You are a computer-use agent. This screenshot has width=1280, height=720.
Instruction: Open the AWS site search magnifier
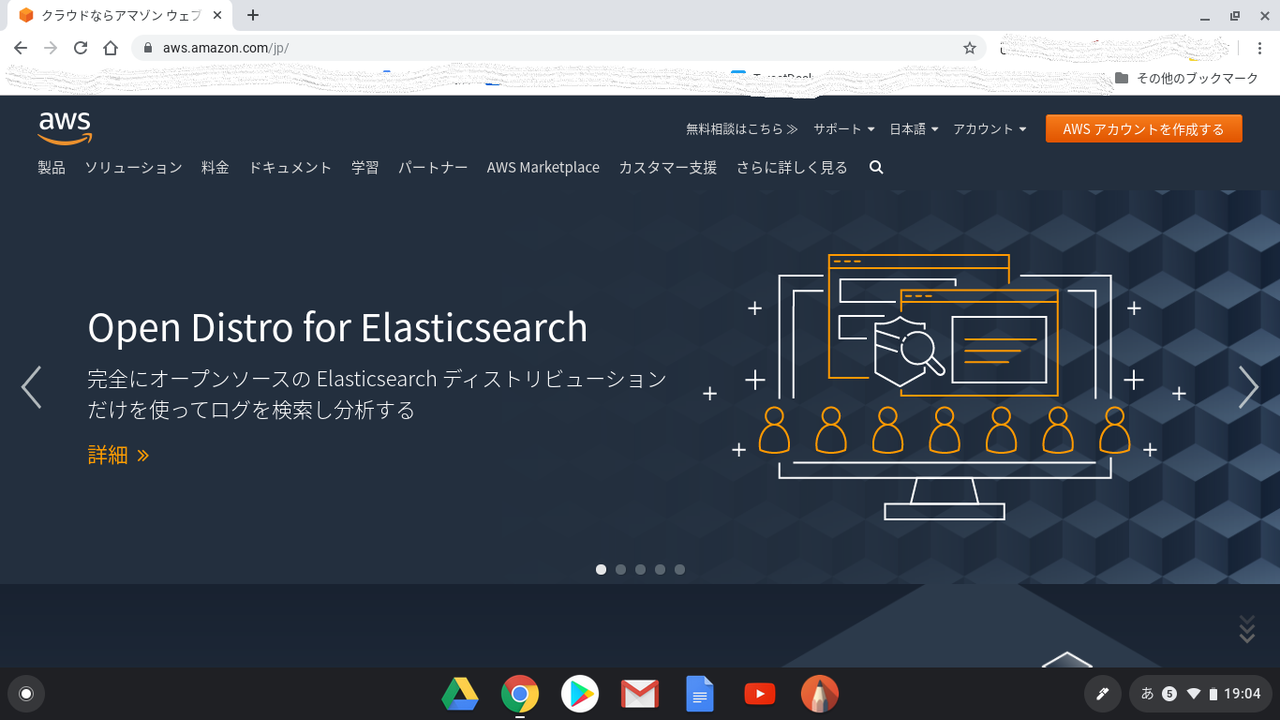[876, 168]
